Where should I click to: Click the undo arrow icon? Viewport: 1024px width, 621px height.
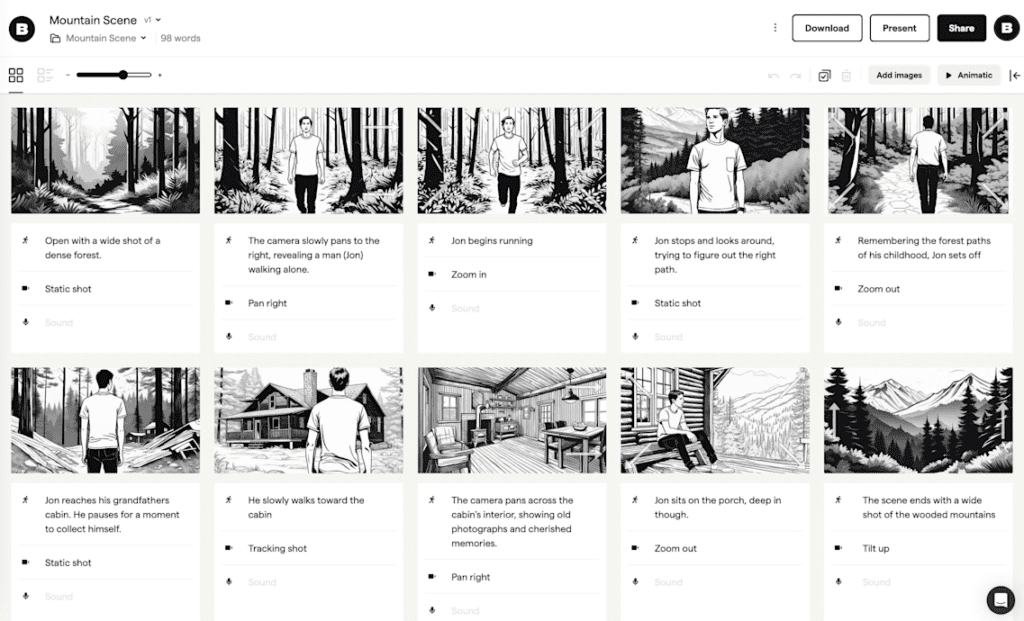(x=773, y=76)
